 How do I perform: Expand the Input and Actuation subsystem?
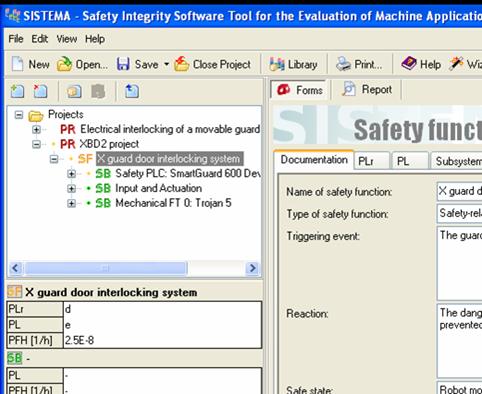(71, 188)
